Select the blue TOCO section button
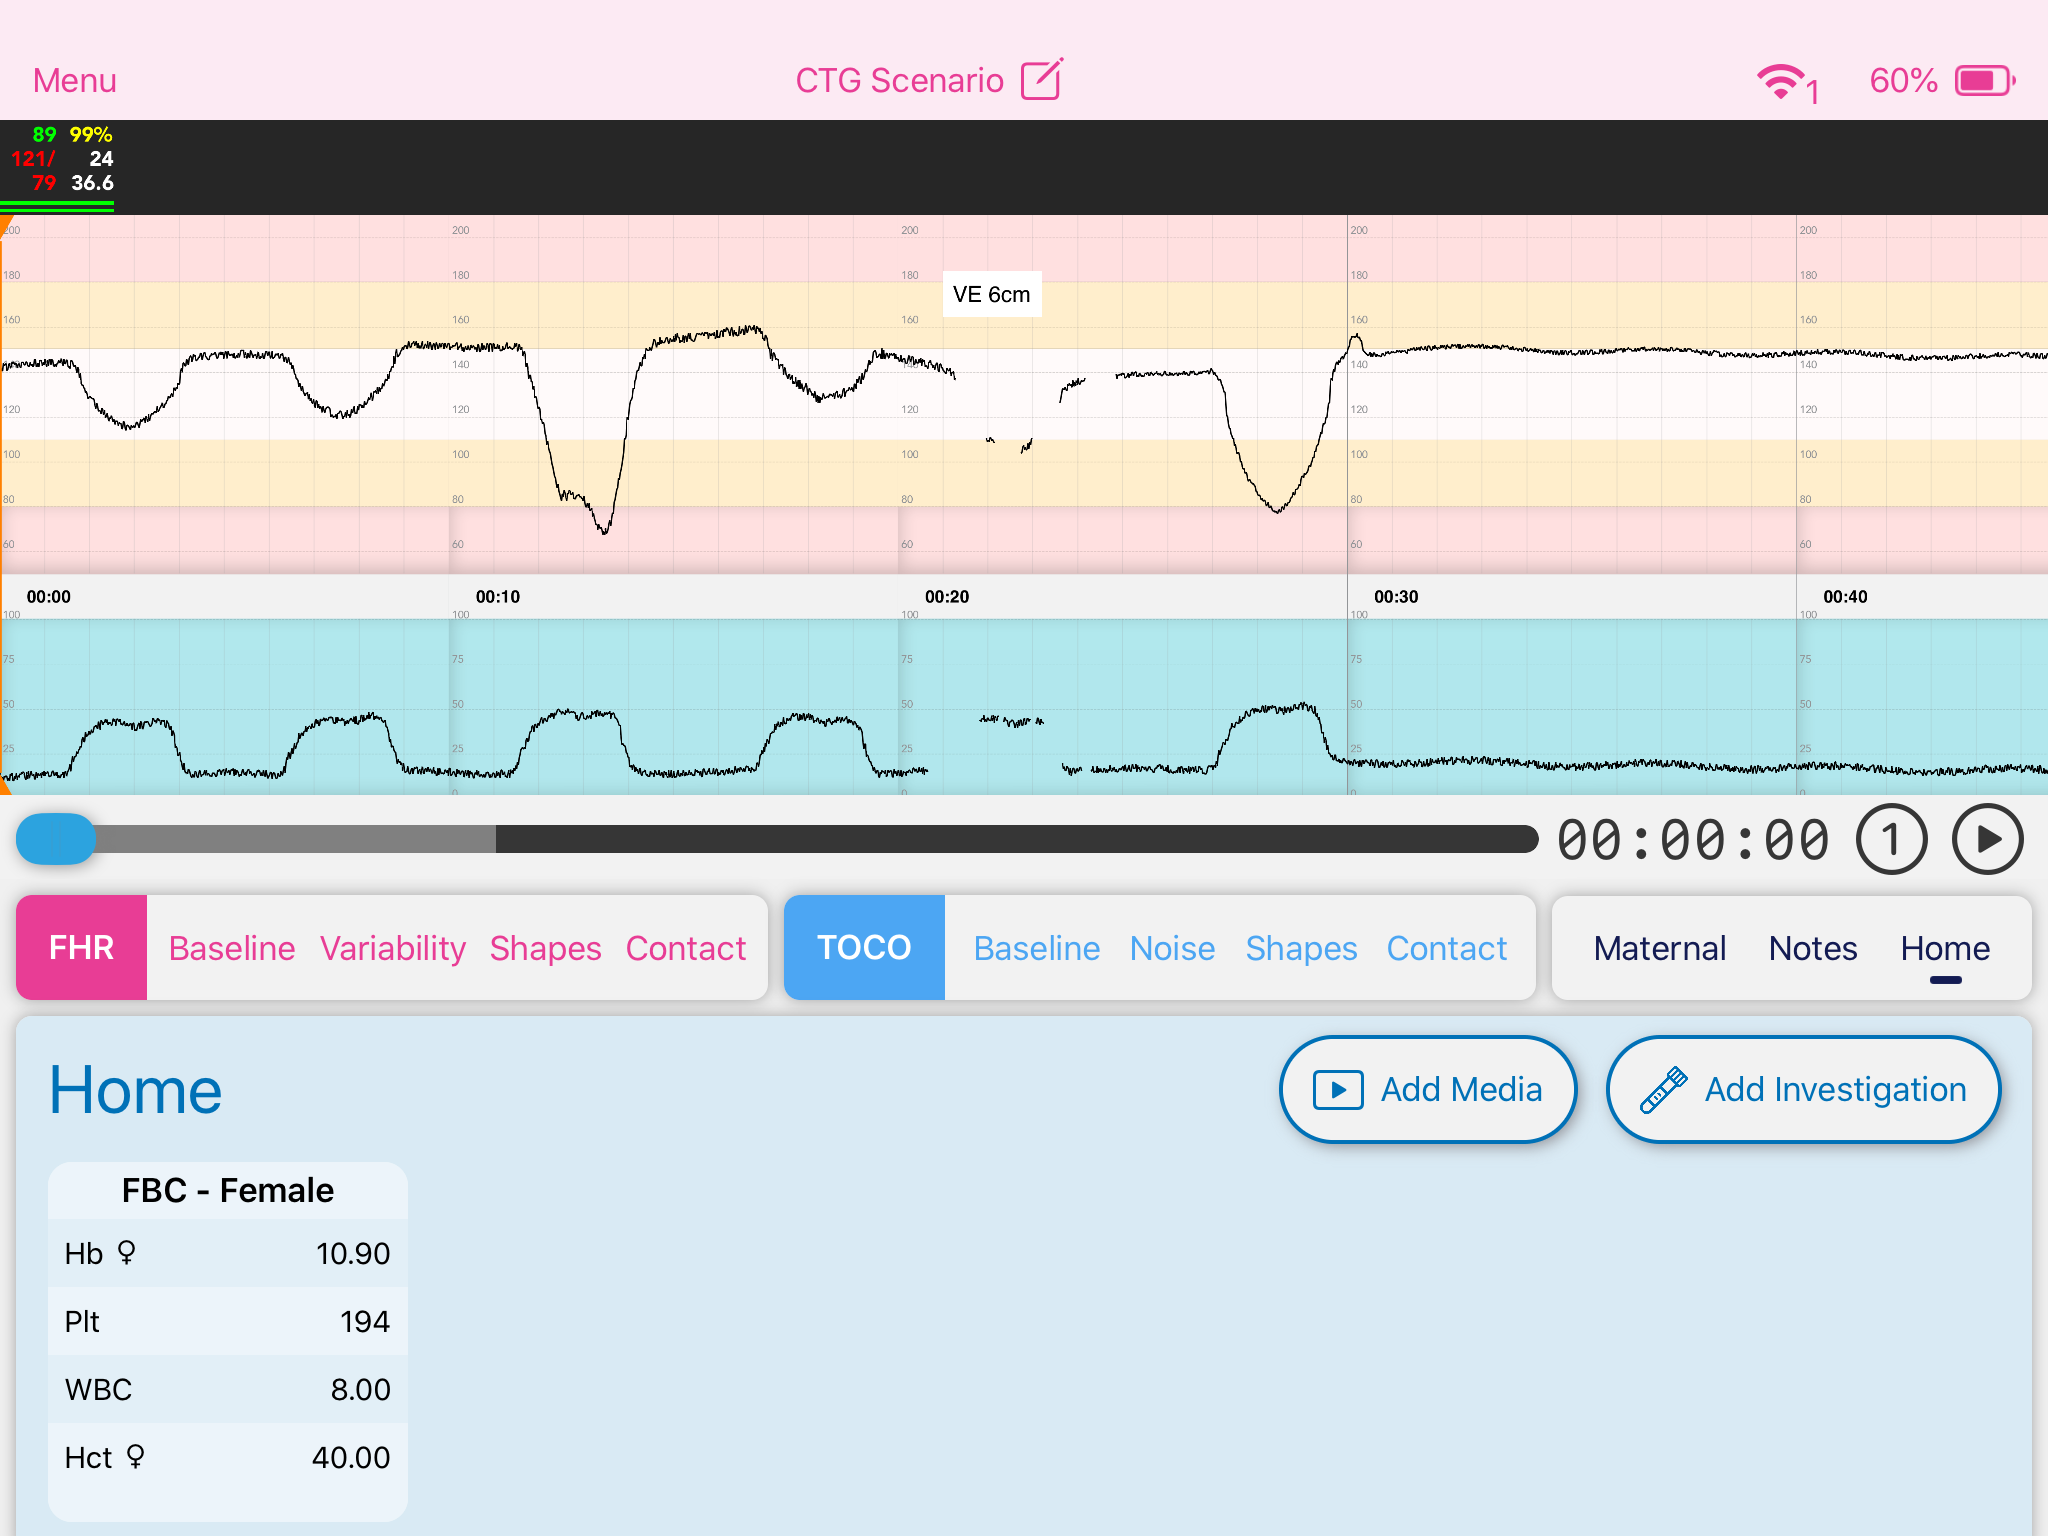Viewport: 2048px width, 1536px height. tap(864, 948)
